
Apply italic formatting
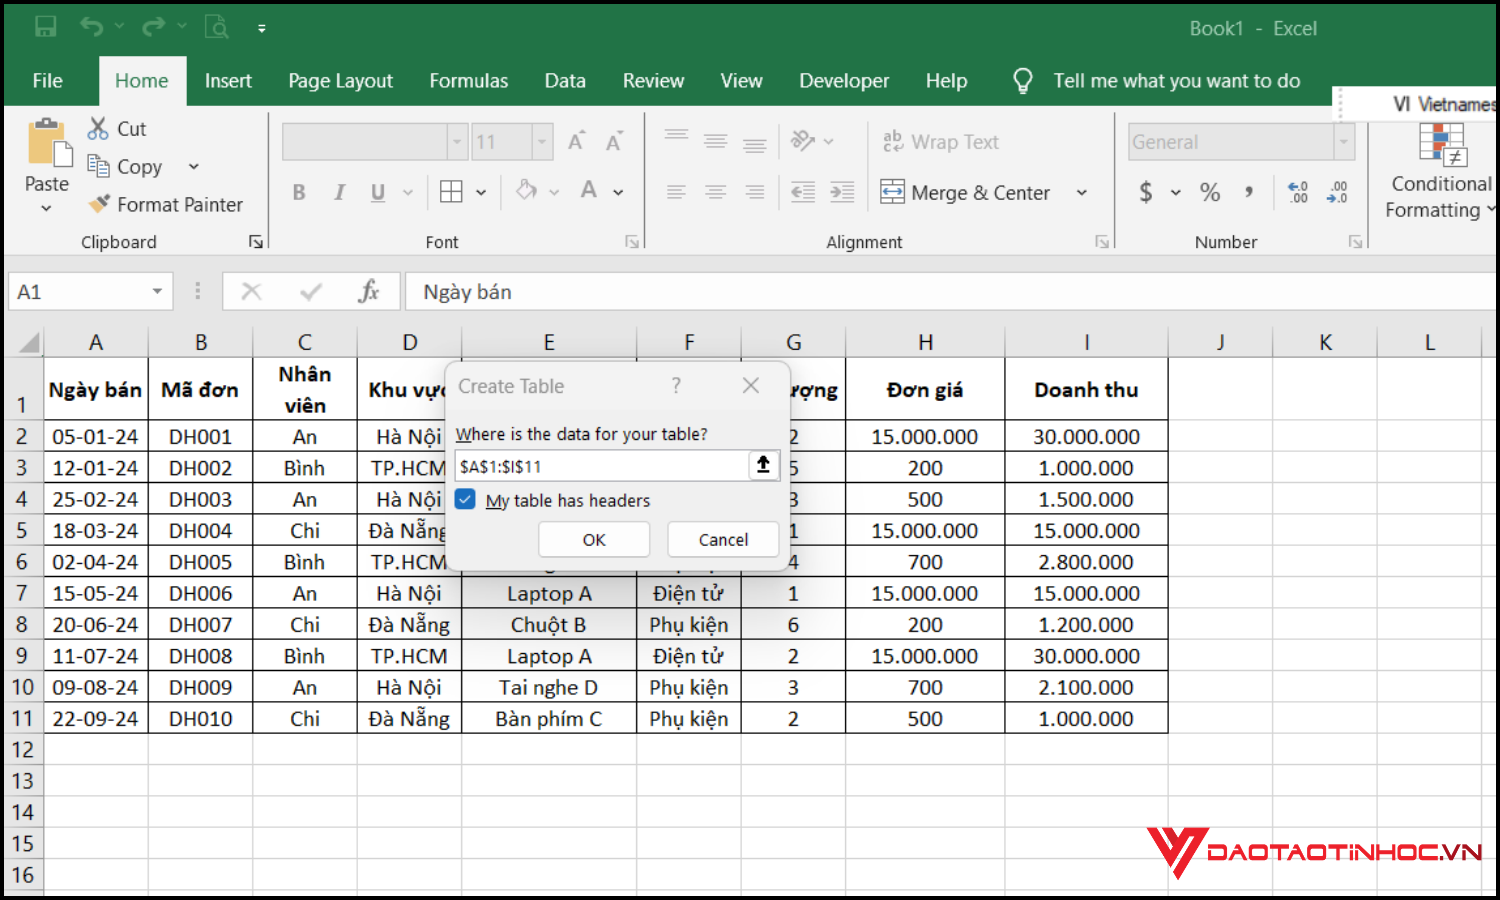pyautogui.click(x=339, y=192)
